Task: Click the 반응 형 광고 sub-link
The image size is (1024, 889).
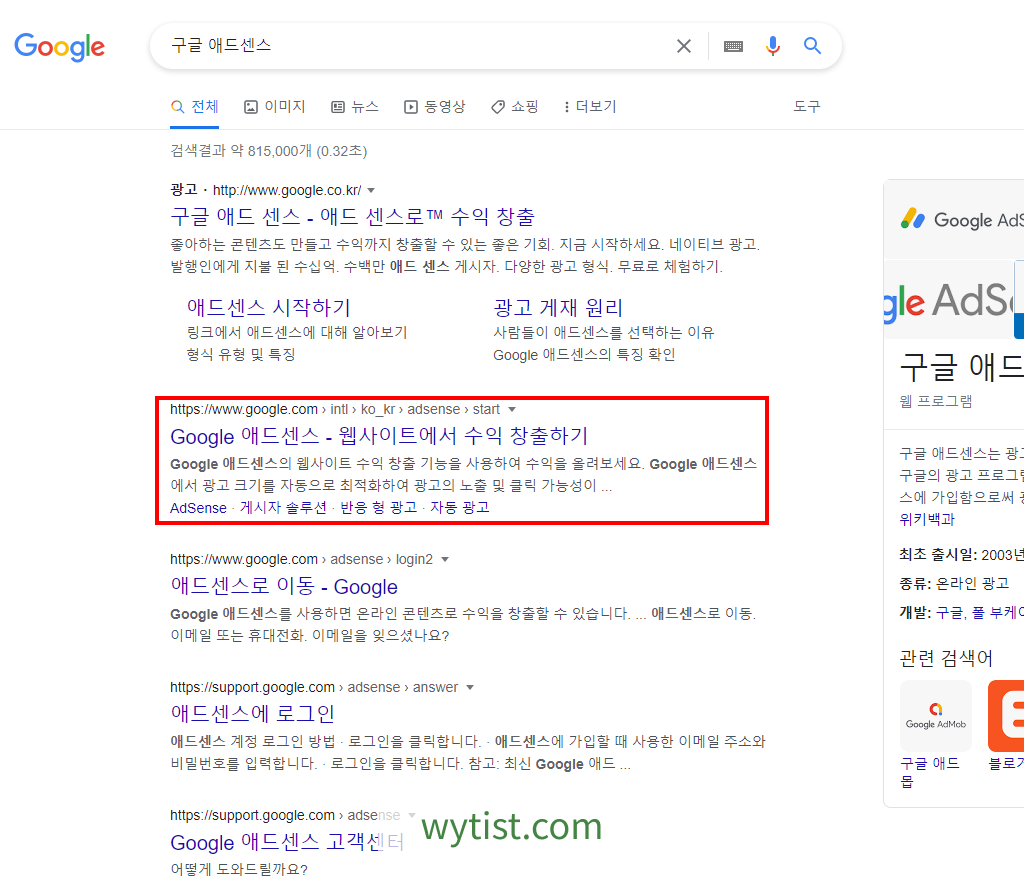Action: pyautogui.click(x=379, y=508)
